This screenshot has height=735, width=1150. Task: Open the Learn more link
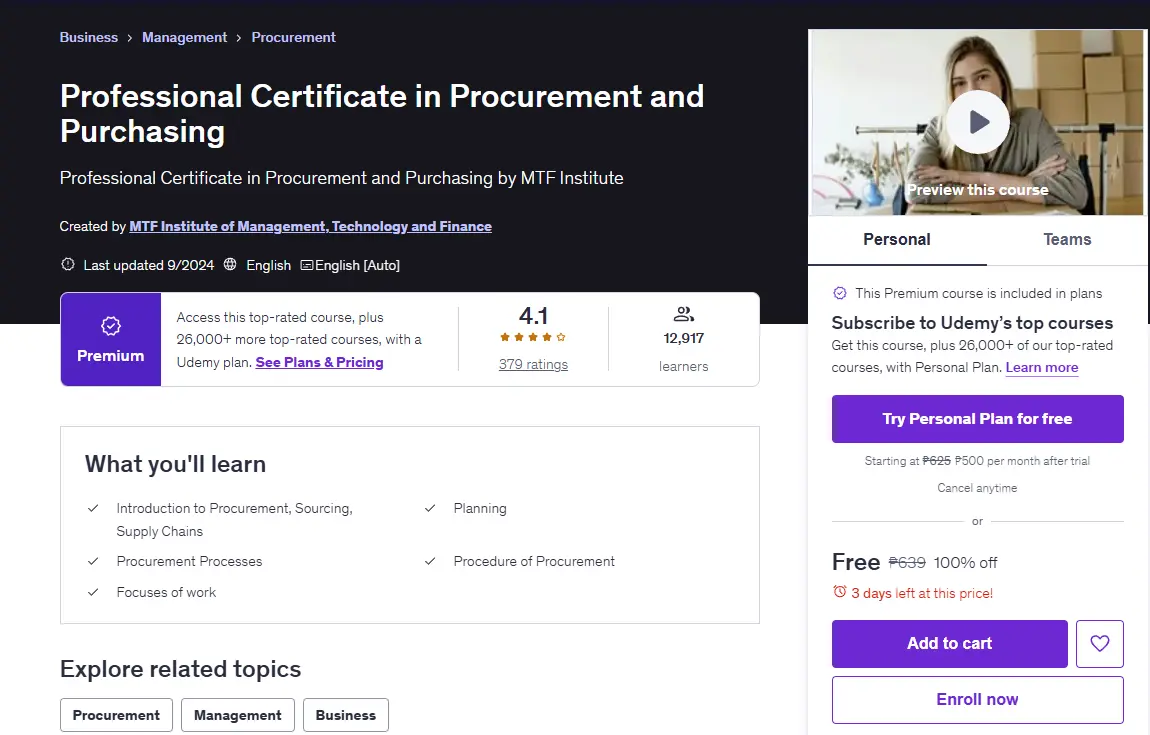pyautogui.click(x=1041, y=368)
